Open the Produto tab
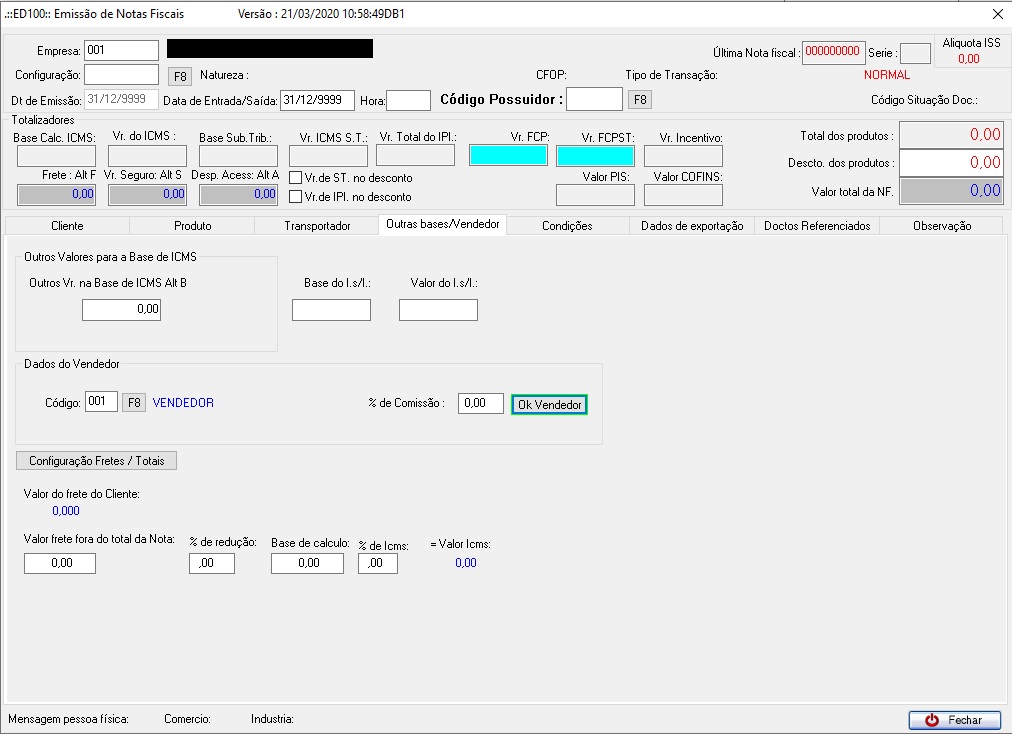The image size is (1012, 734). click(x=192, y=226)
